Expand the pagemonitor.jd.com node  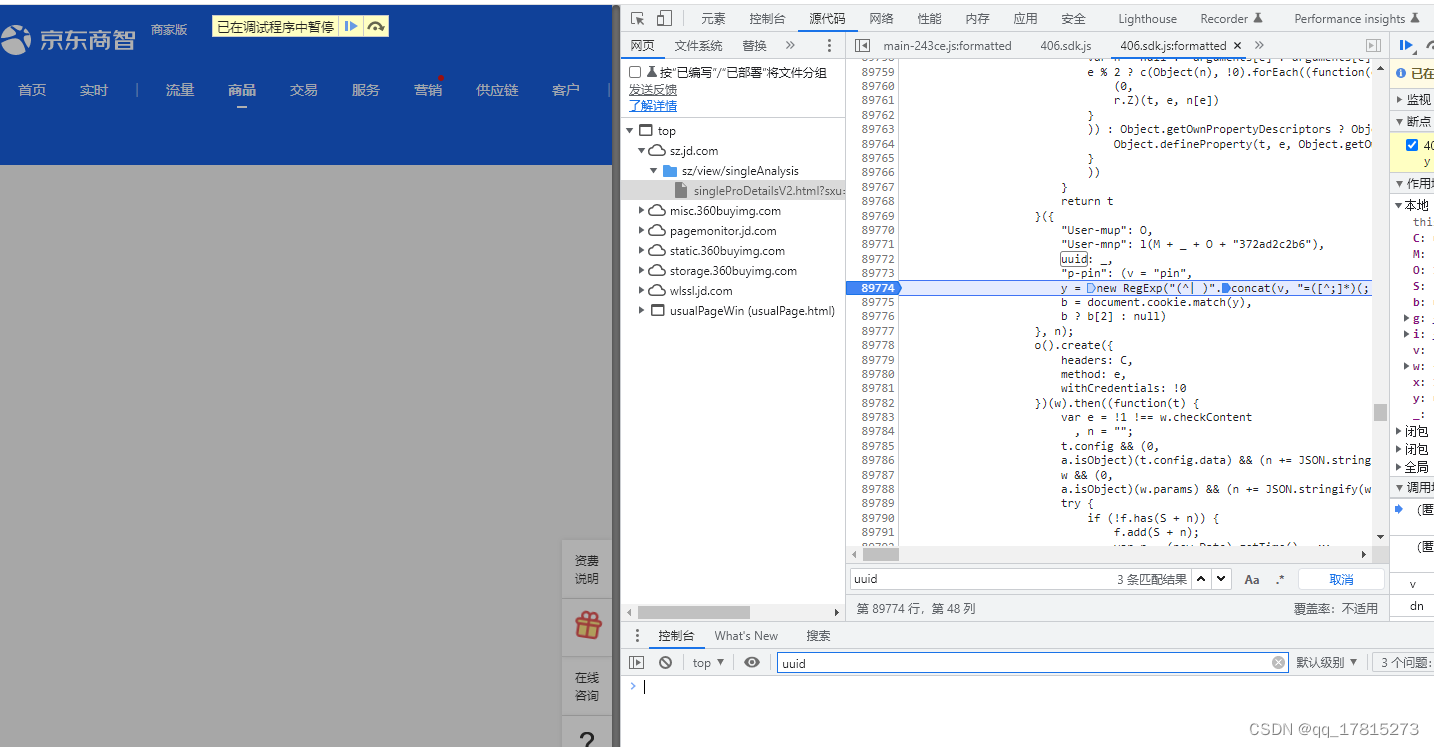tap(642, 231)
